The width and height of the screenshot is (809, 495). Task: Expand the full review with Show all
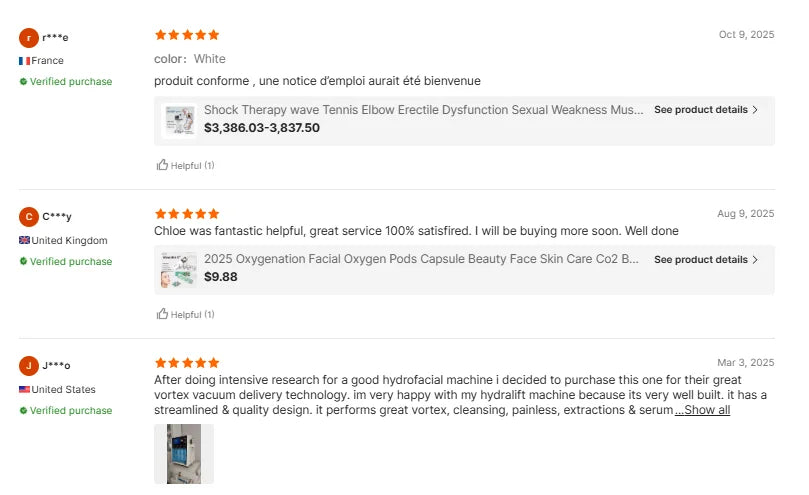click(x=703, y=410)
